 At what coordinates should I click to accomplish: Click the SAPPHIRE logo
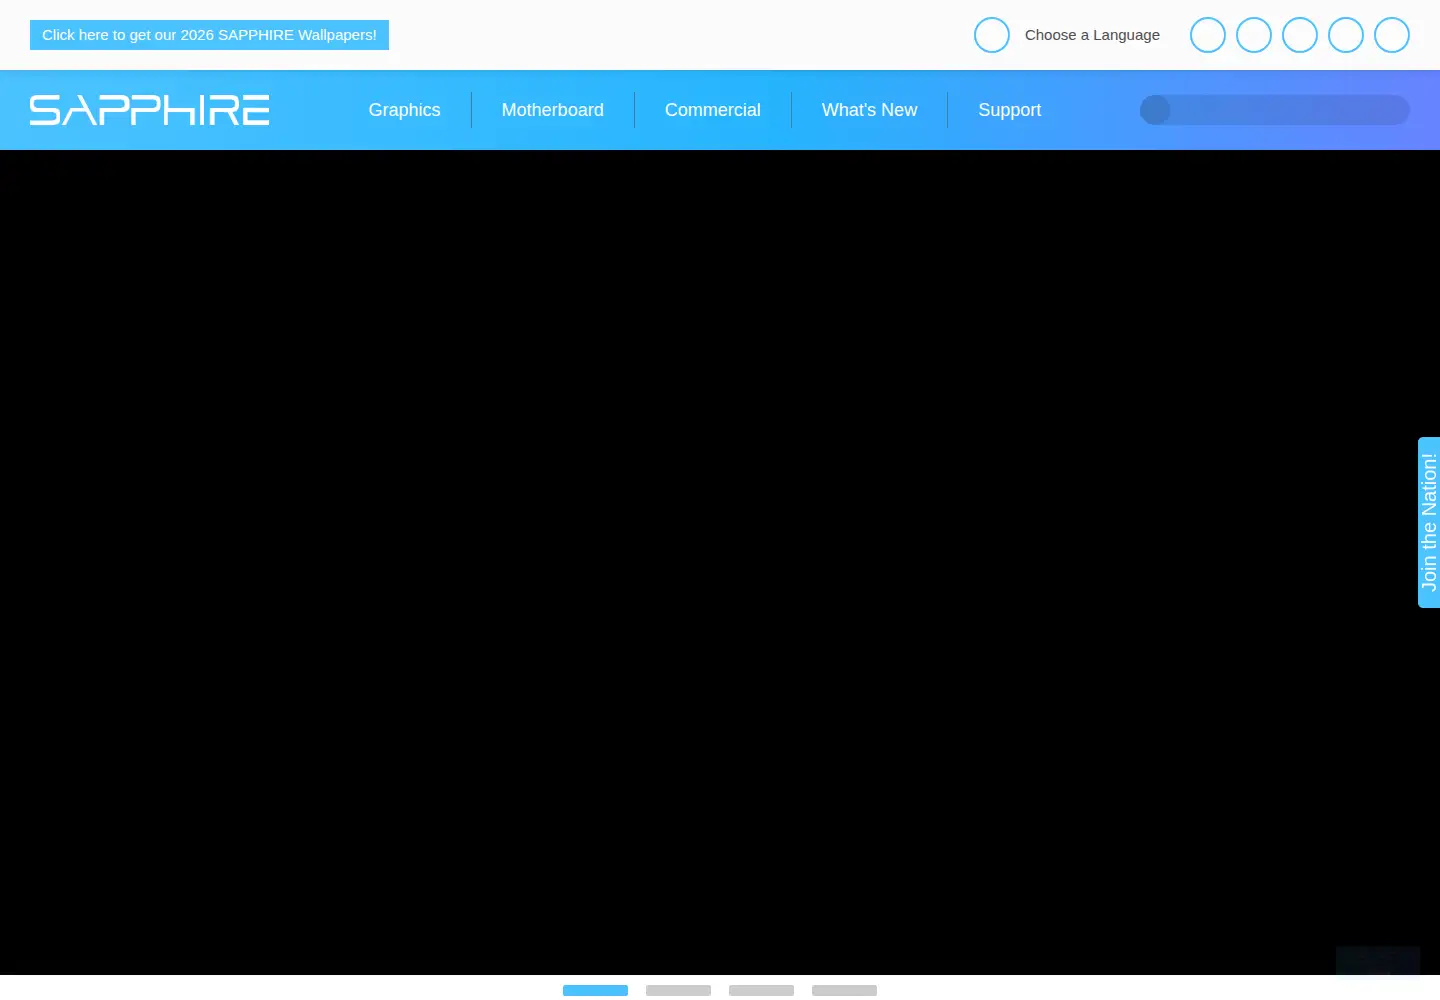(x=150, y=110)
